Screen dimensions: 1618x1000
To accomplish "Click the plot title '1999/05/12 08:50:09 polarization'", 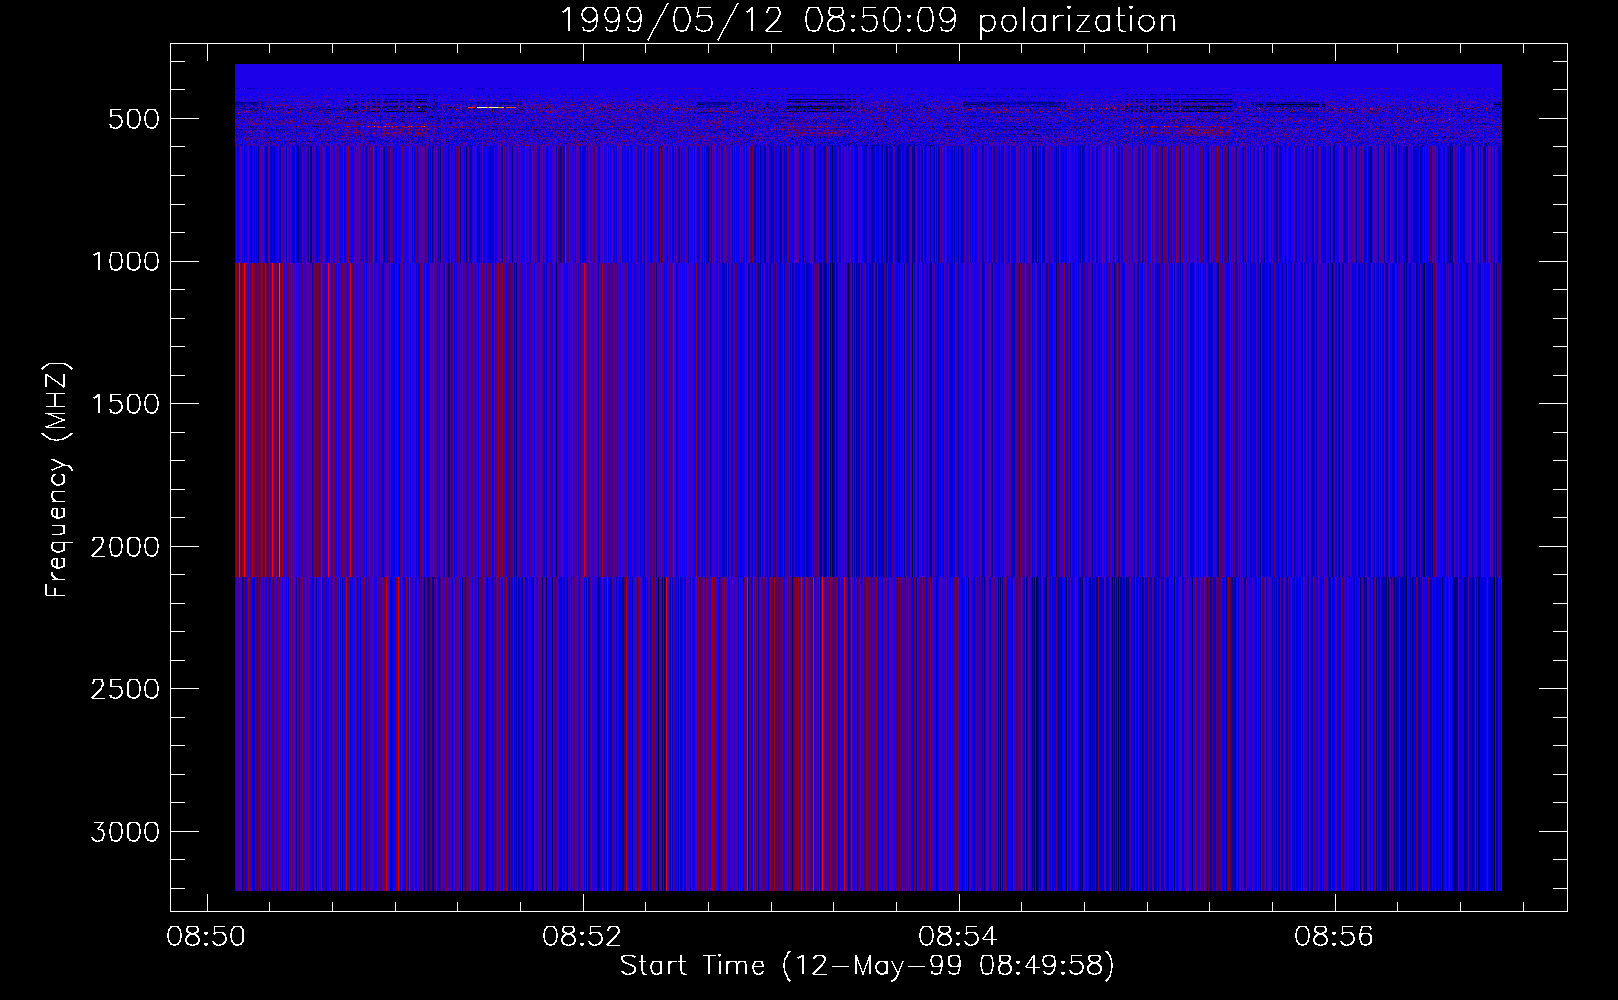I will [868, 20].
